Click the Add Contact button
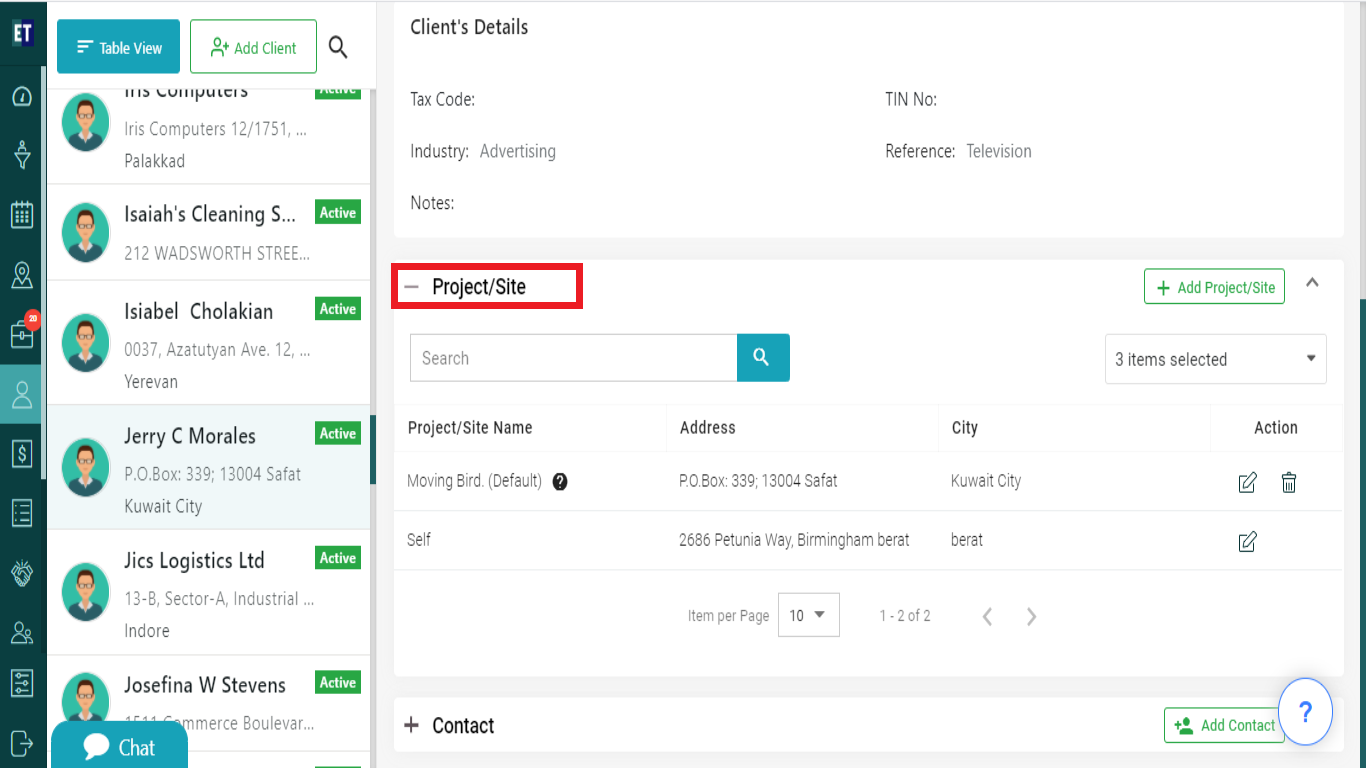The image size is (1366, 768). [x=1226, y=725]
